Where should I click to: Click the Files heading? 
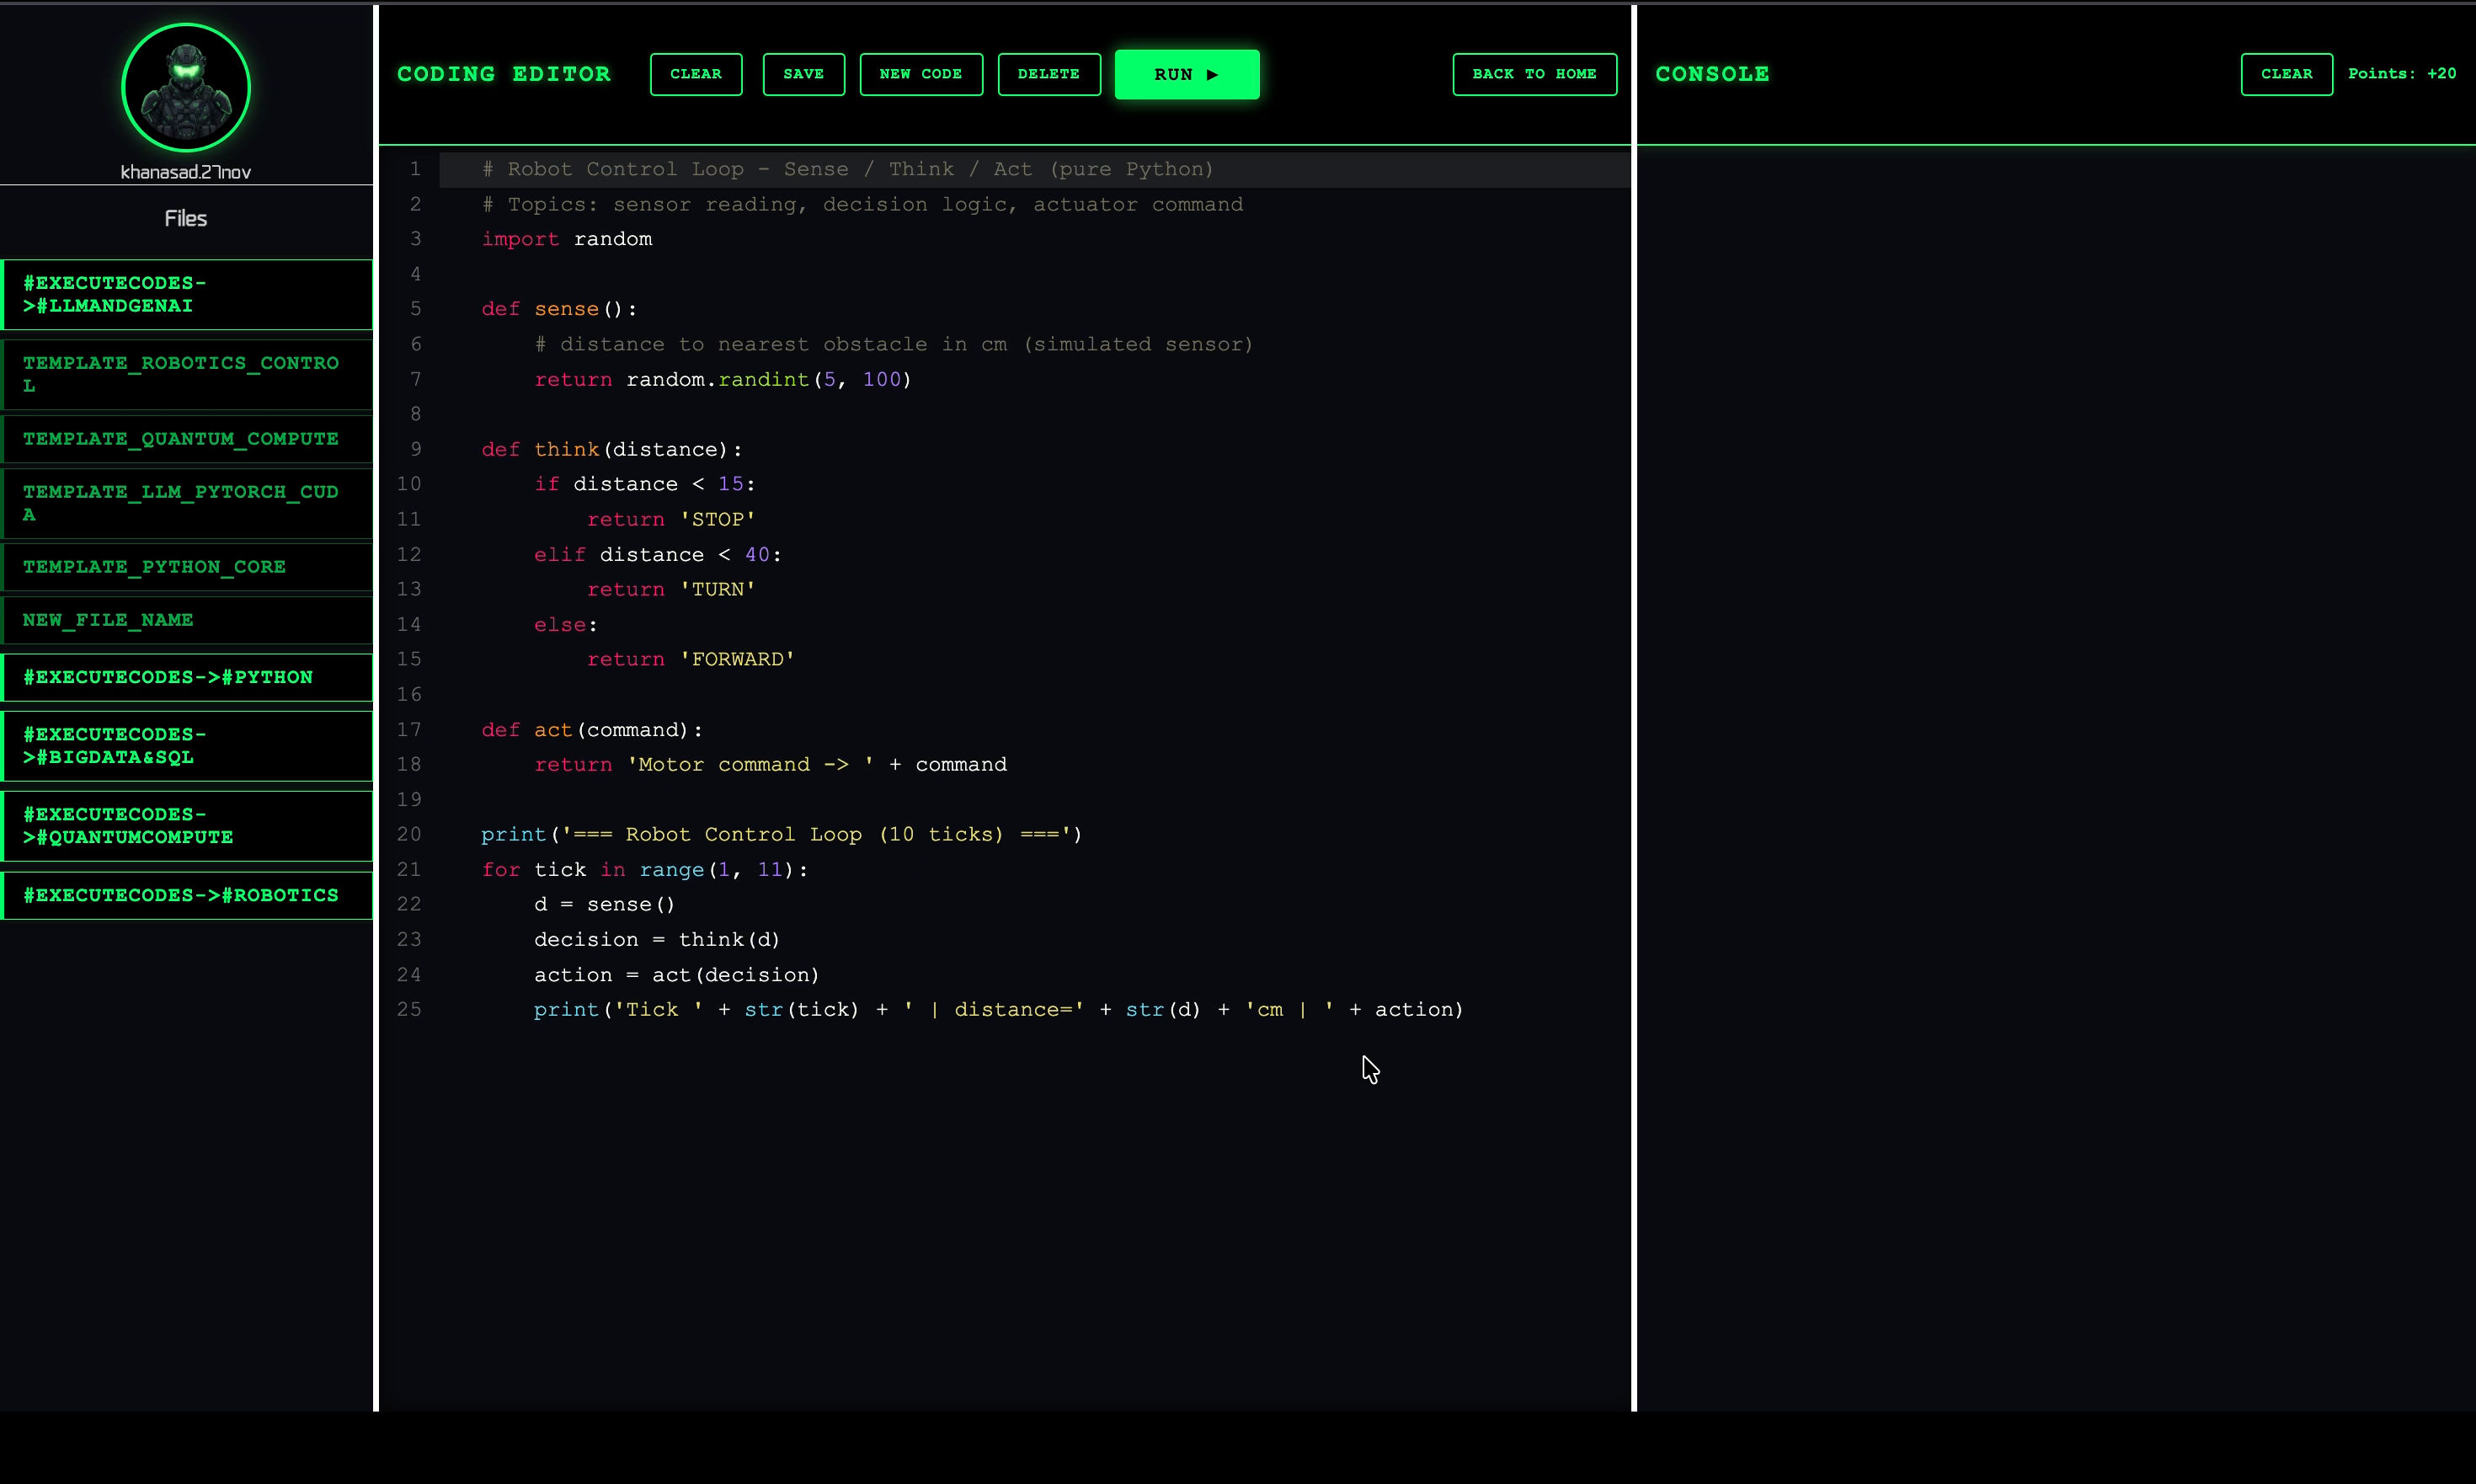coord(186,218)
